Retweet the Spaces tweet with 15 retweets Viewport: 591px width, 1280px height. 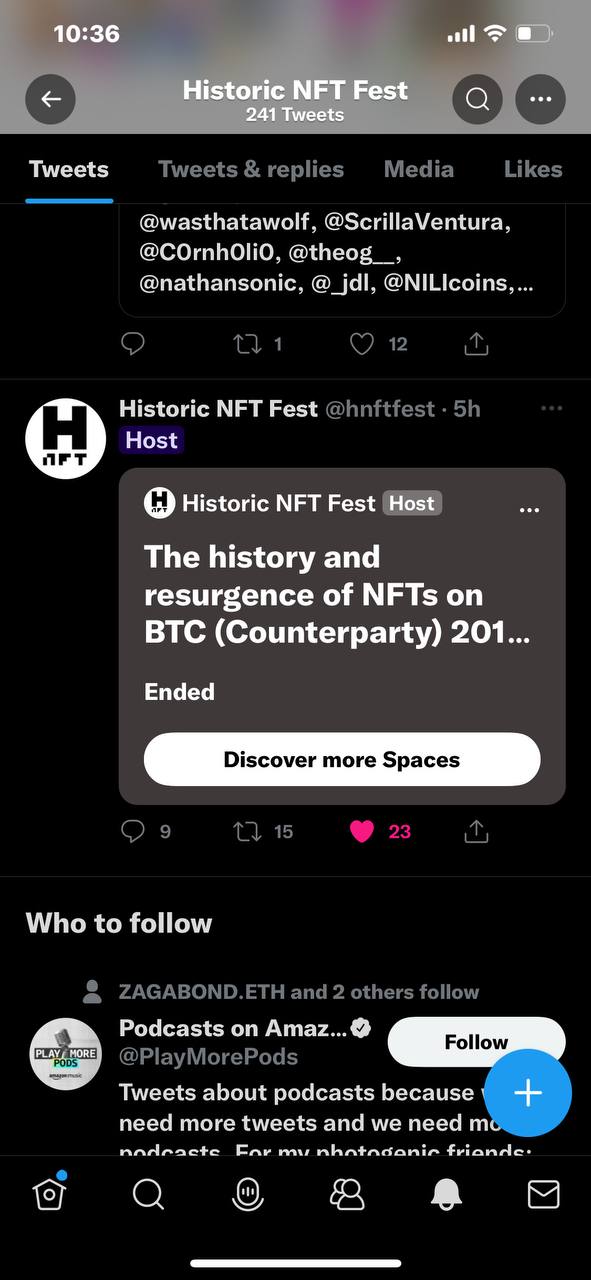[246, 831]
